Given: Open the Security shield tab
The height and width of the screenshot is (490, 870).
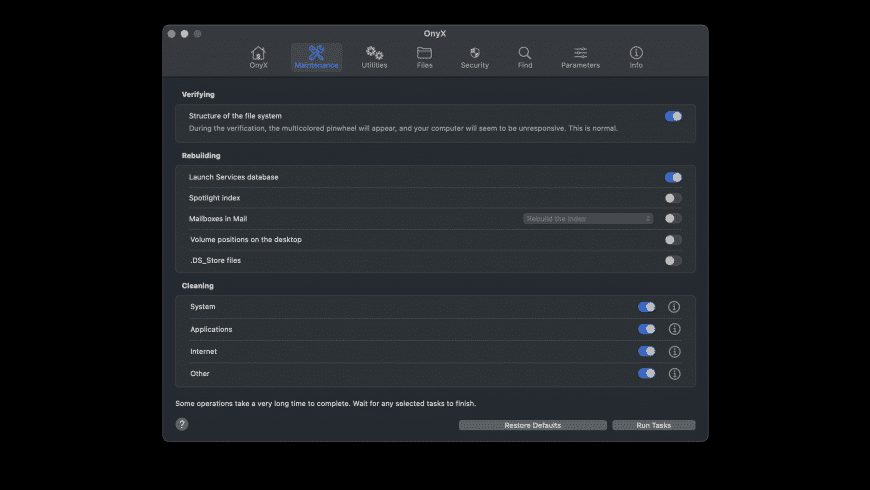Looking at the screenshot, I should (474, 58).
